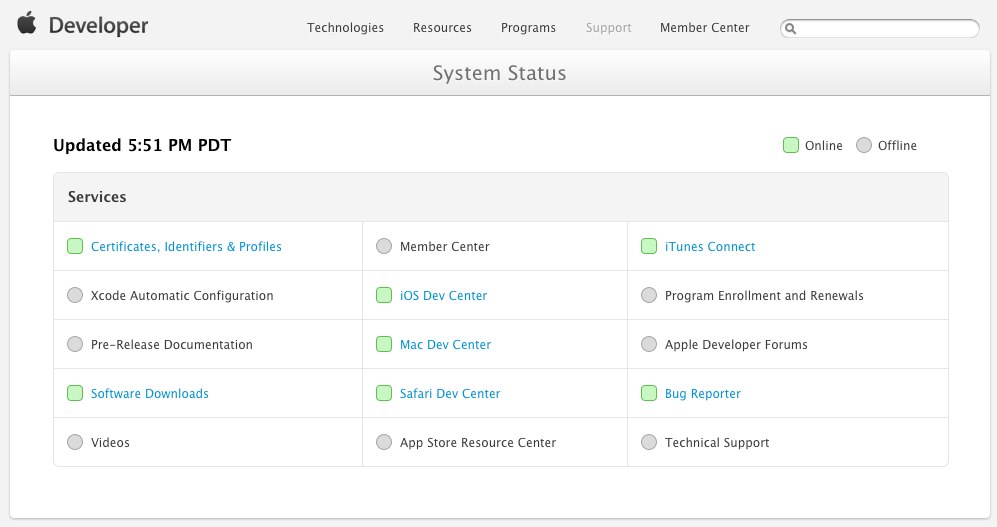Click green status icon beside iOS Dev Center
Image resolution: width=997 pixels, height=527 pixels.
coord(384,295)
